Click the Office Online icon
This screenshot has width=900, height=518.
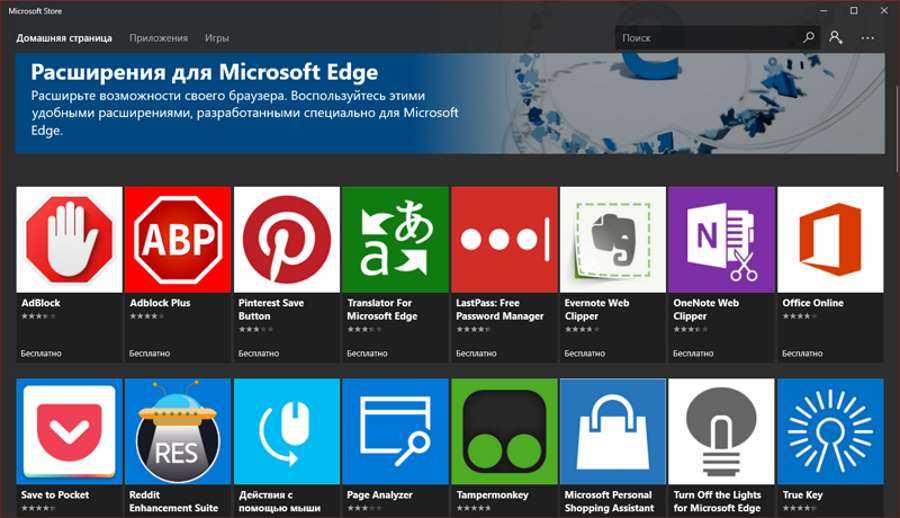(830, 240)
